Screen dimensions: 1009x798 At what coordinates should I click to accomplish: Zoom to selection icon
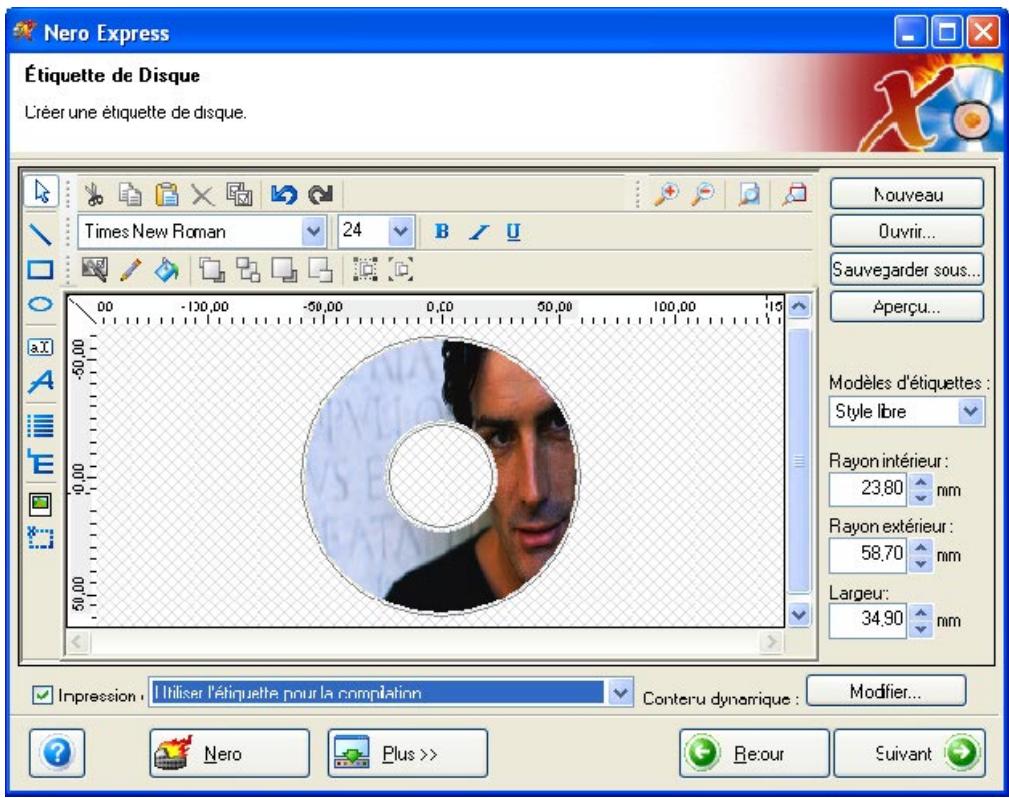point(795,194)
